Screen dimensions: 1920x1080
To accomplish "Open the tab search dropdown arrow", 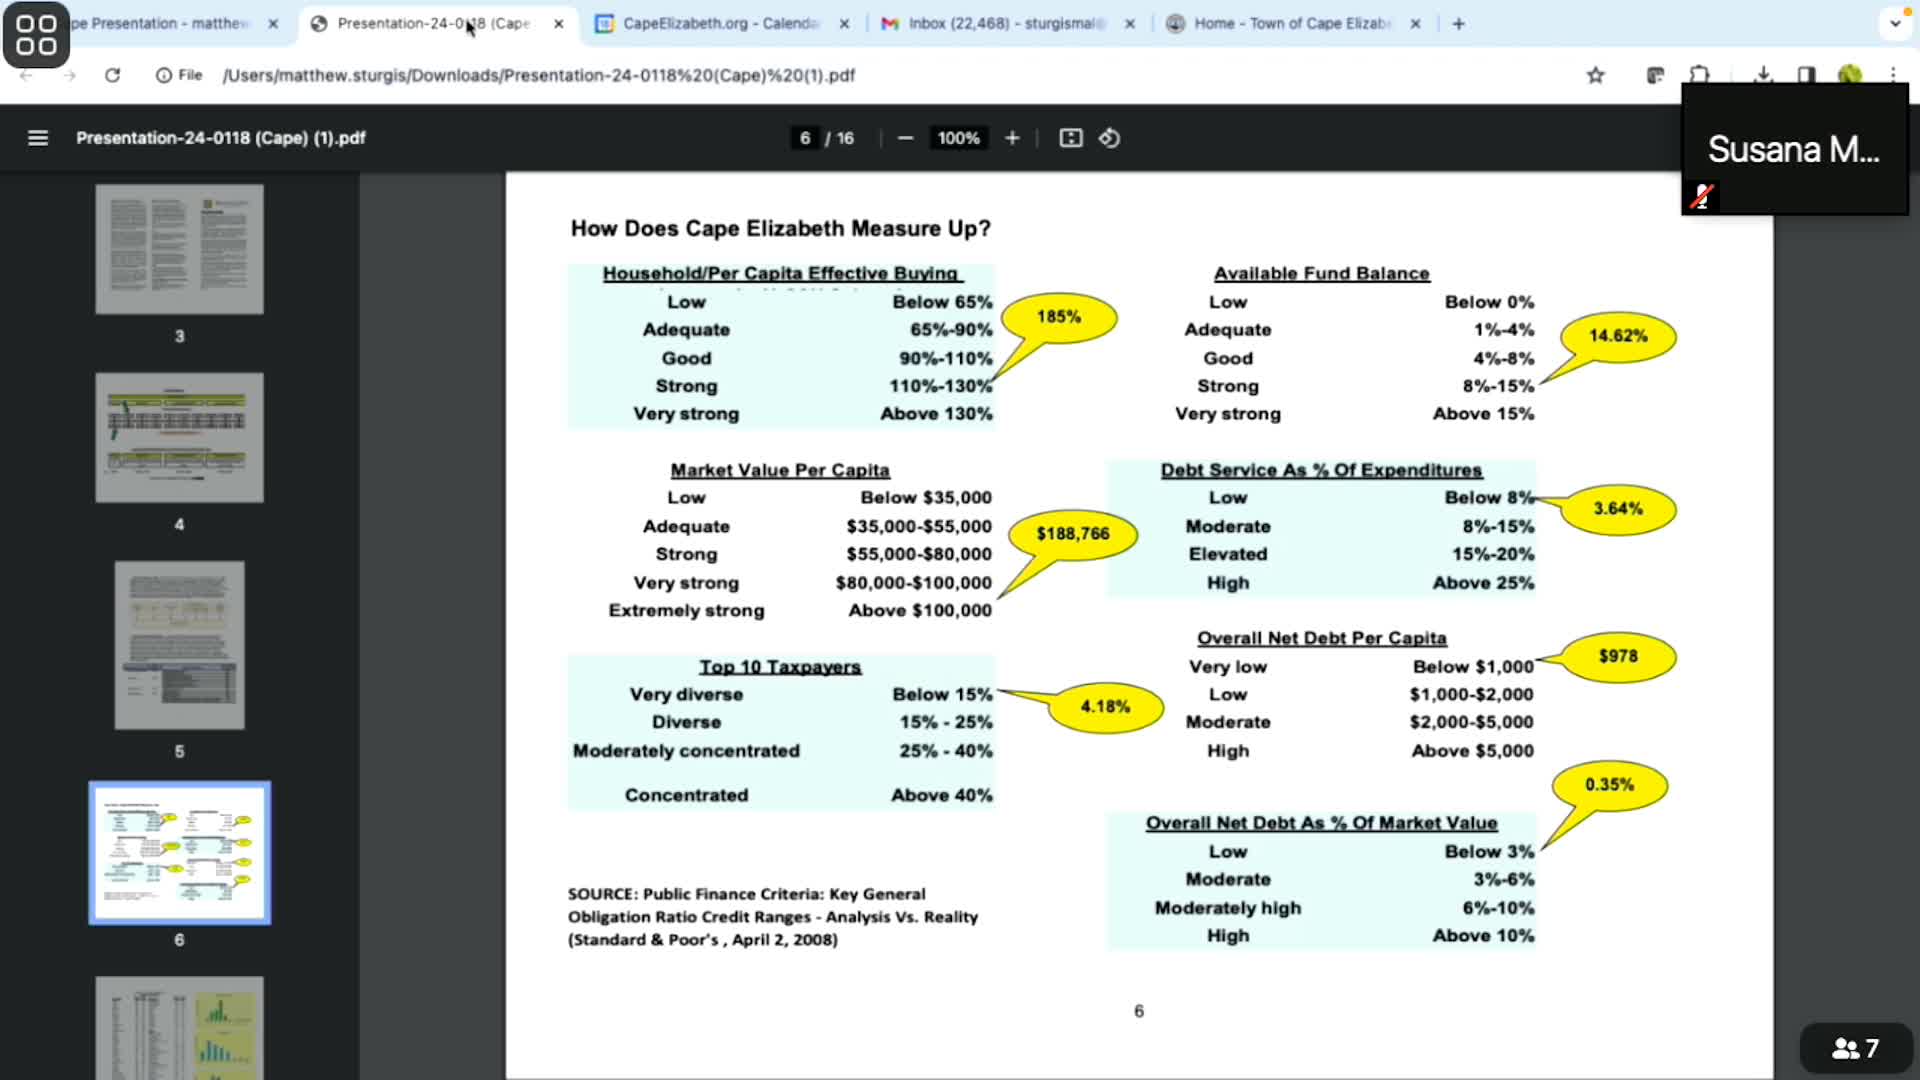I will pyautogui.click(x=1895, y=23).
